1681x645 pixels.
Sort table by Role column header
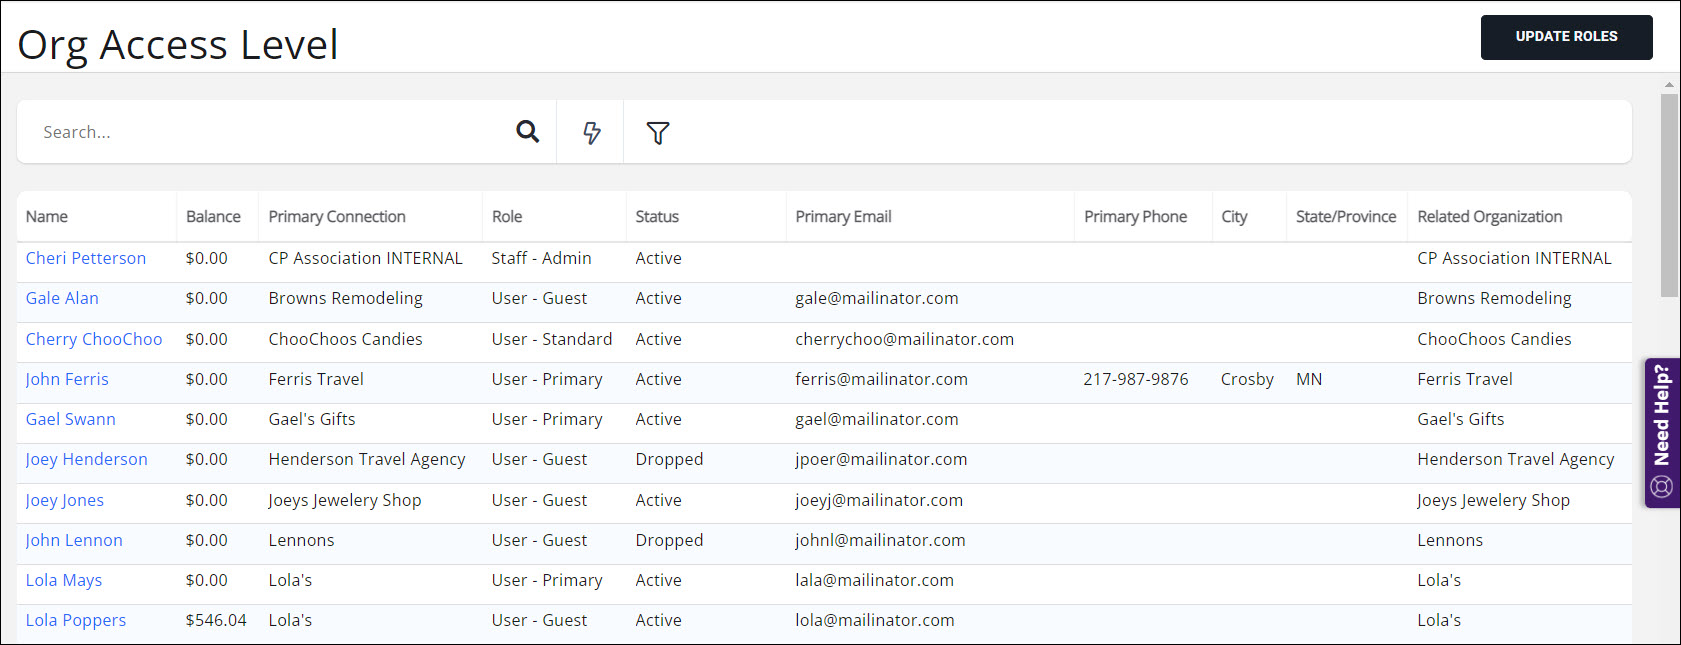[507, 217]
